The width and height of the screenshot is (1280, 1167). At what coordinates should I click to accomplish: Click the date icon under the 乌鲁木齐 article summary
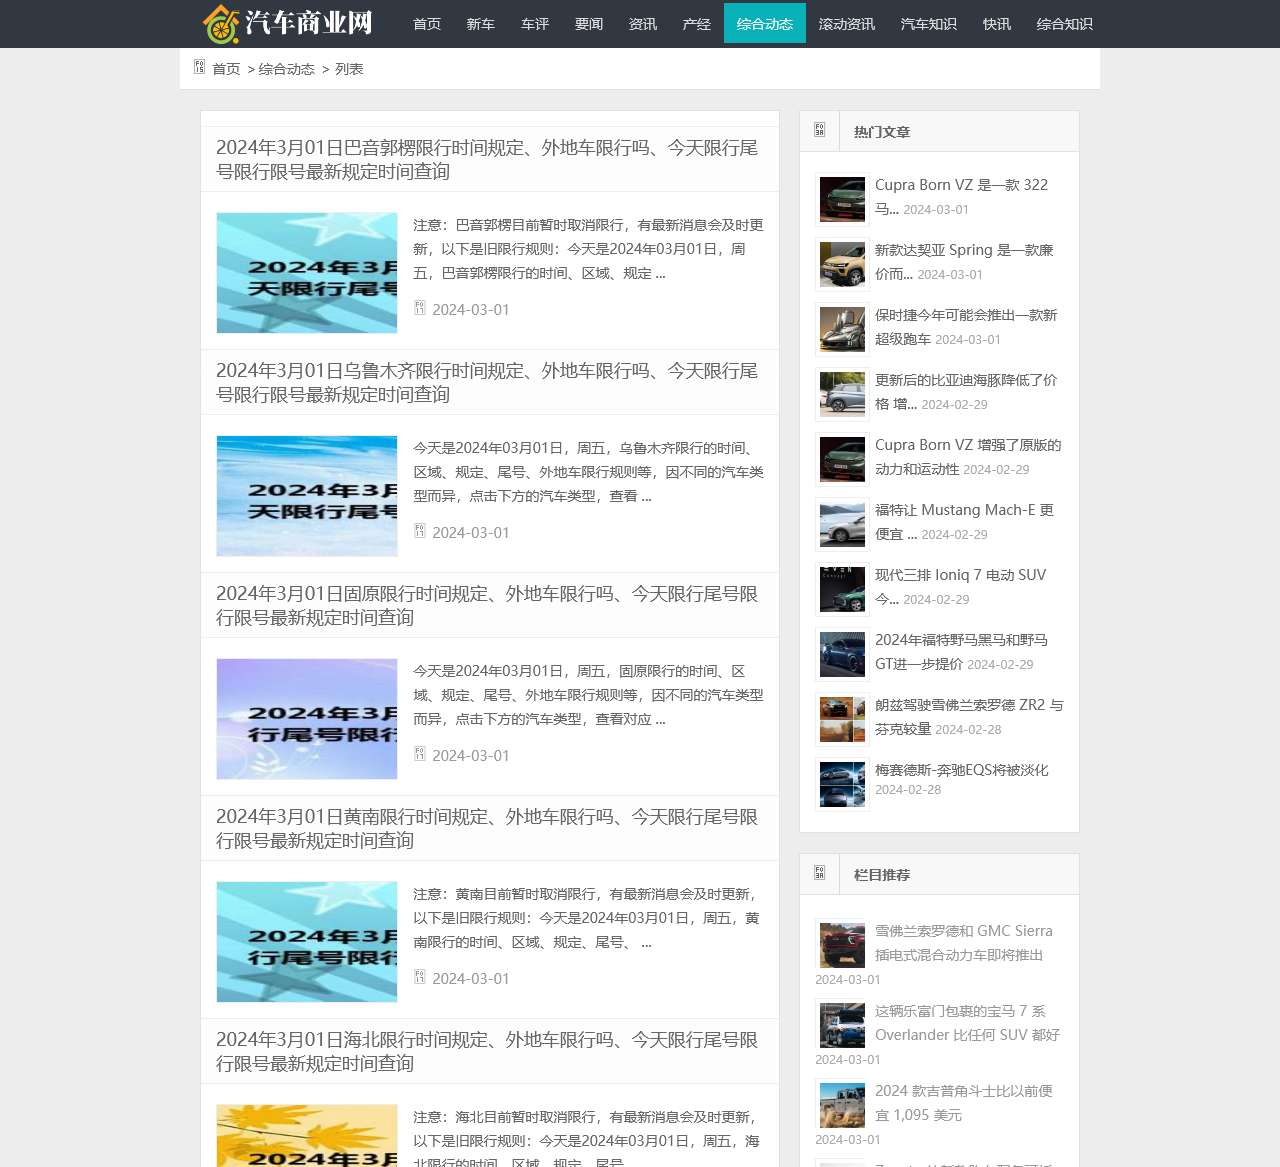pos(420,533)
